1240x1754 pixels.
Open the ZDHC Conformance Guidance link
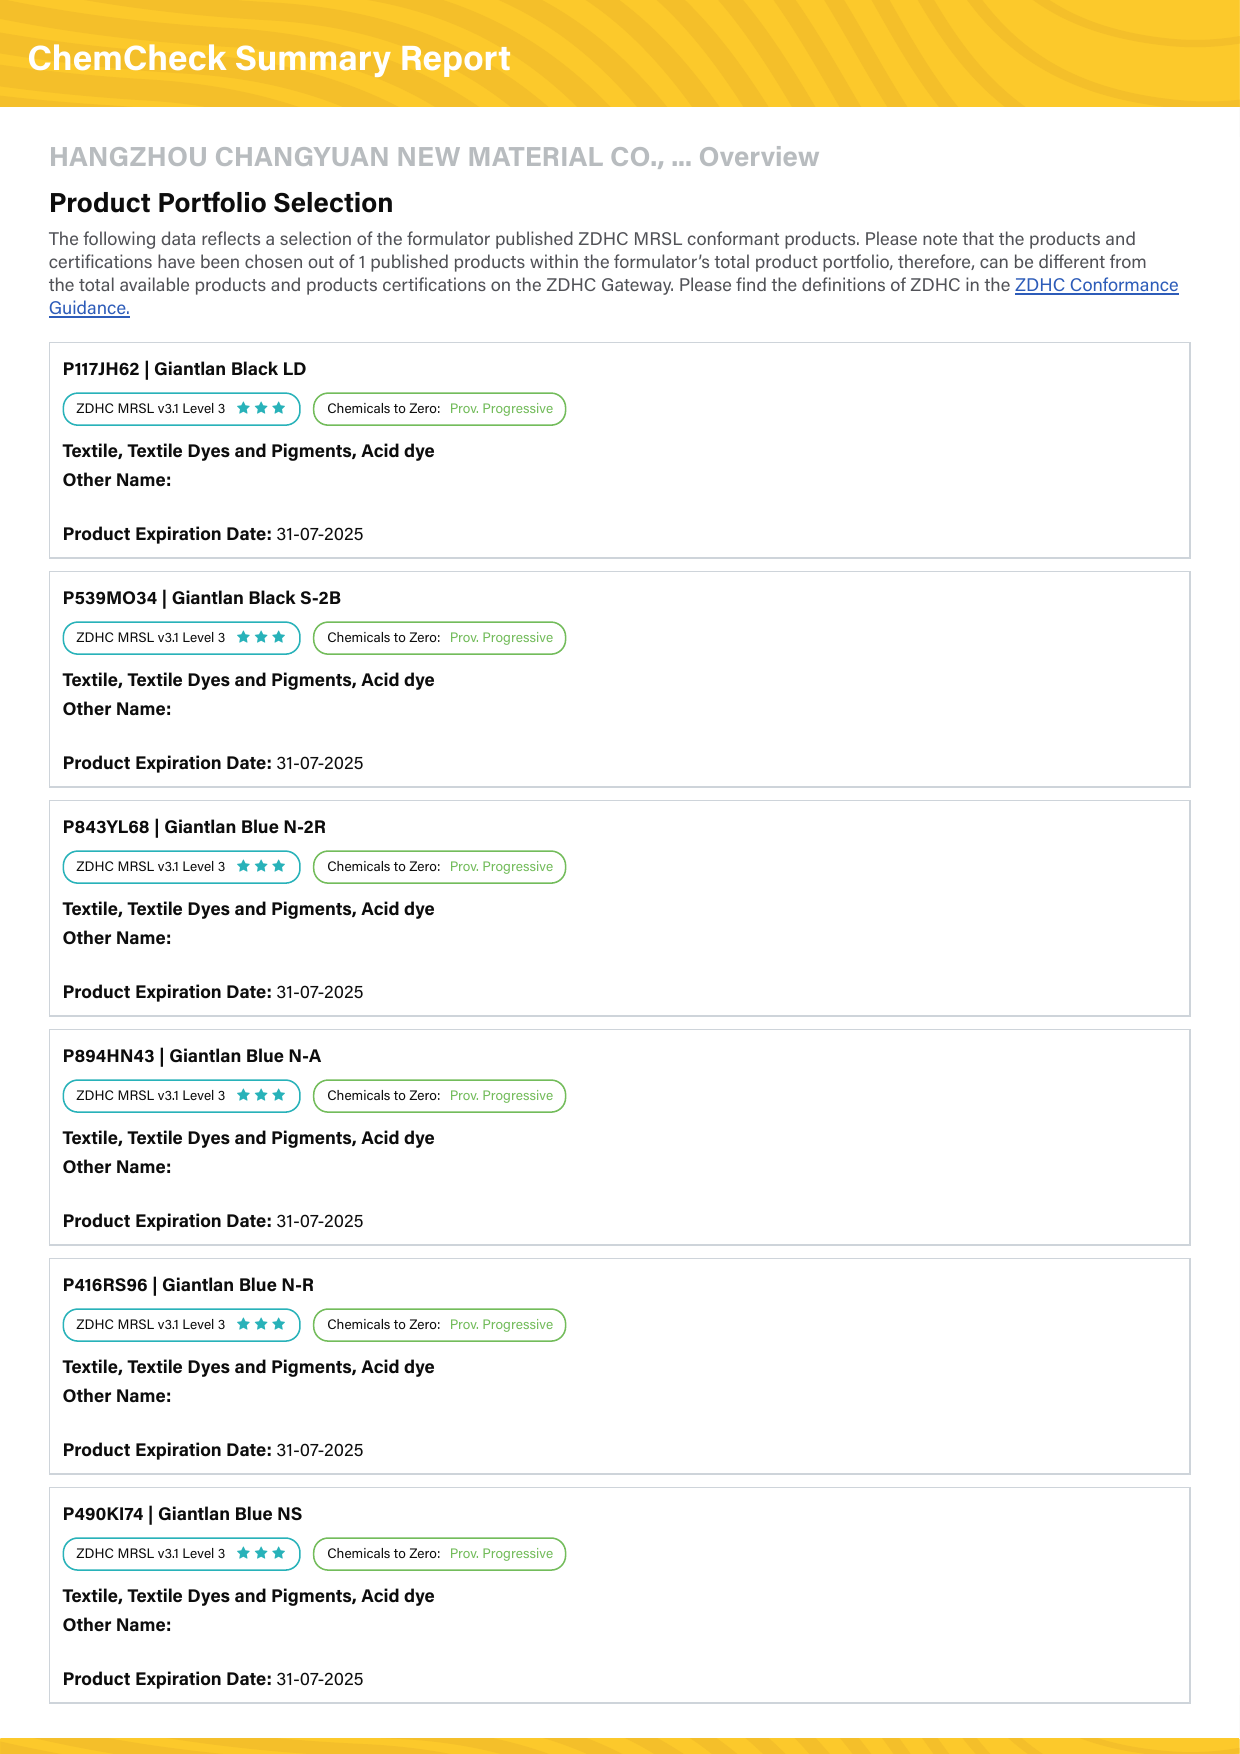point(1096,285)
